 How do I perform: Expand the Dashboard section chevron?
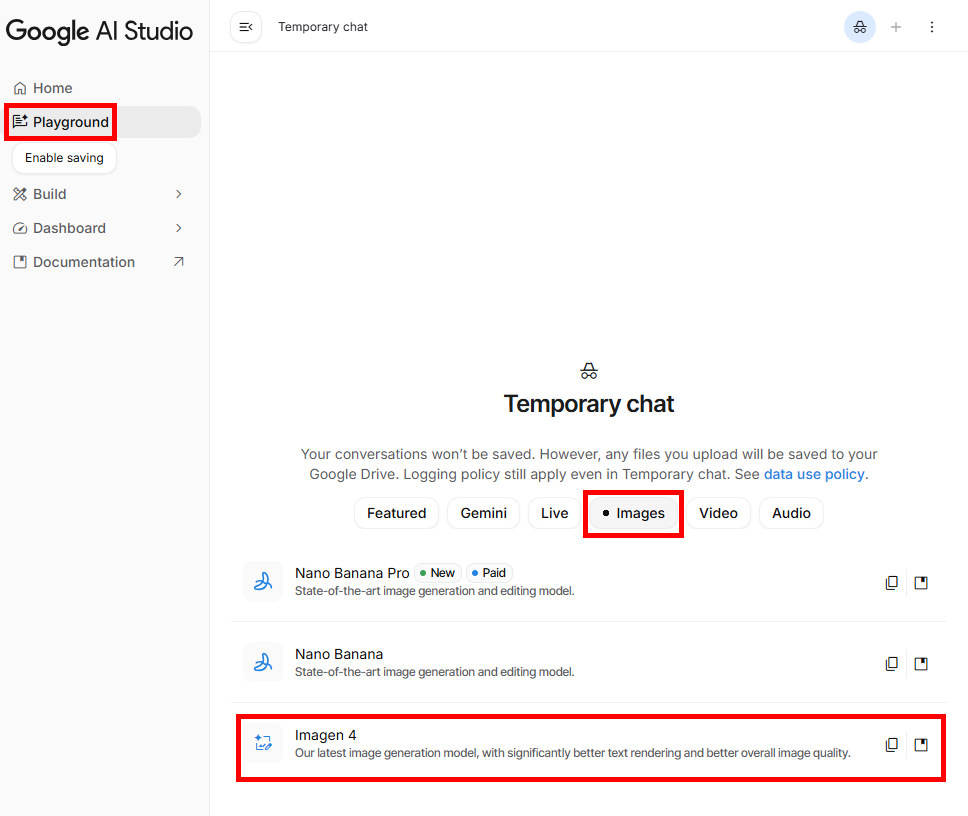178,228
